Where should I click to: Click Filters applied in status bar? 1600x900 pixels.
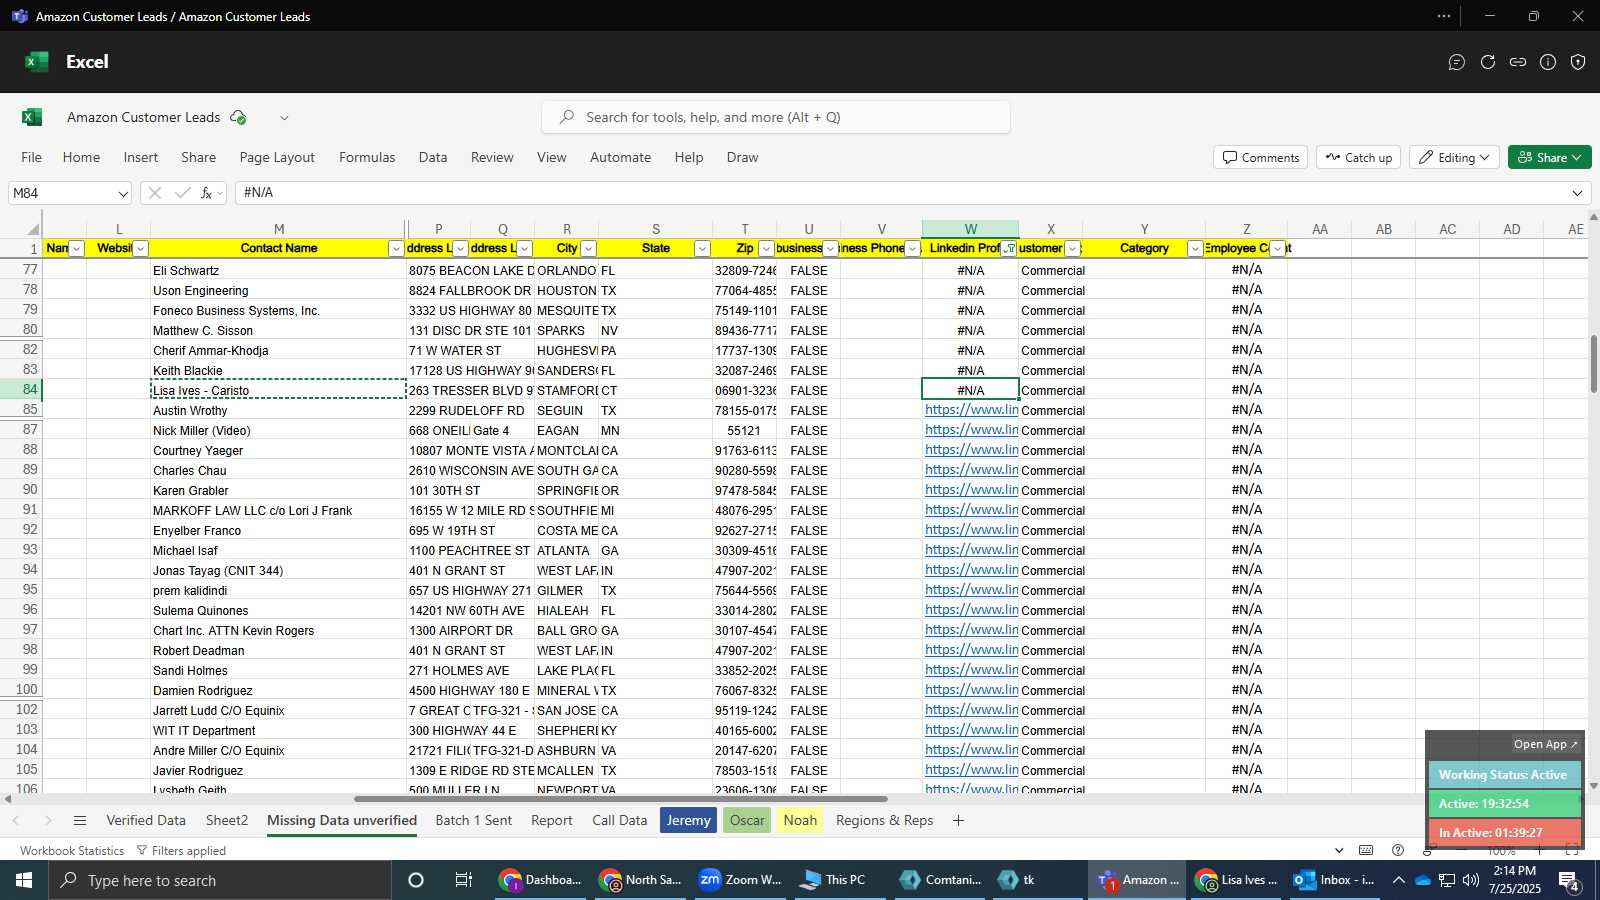pyautogui.click(x=181, y=851)
